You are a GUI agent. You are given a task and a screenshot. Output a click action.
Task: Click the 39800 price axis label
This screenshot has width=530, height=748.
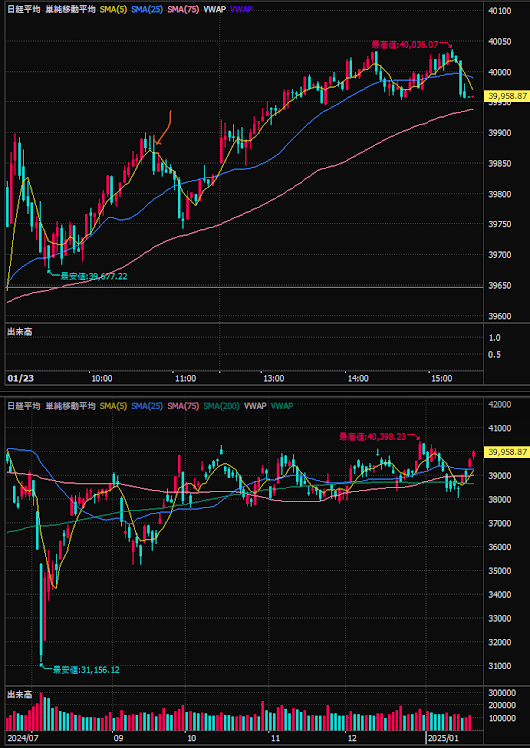tap(500, 194)
